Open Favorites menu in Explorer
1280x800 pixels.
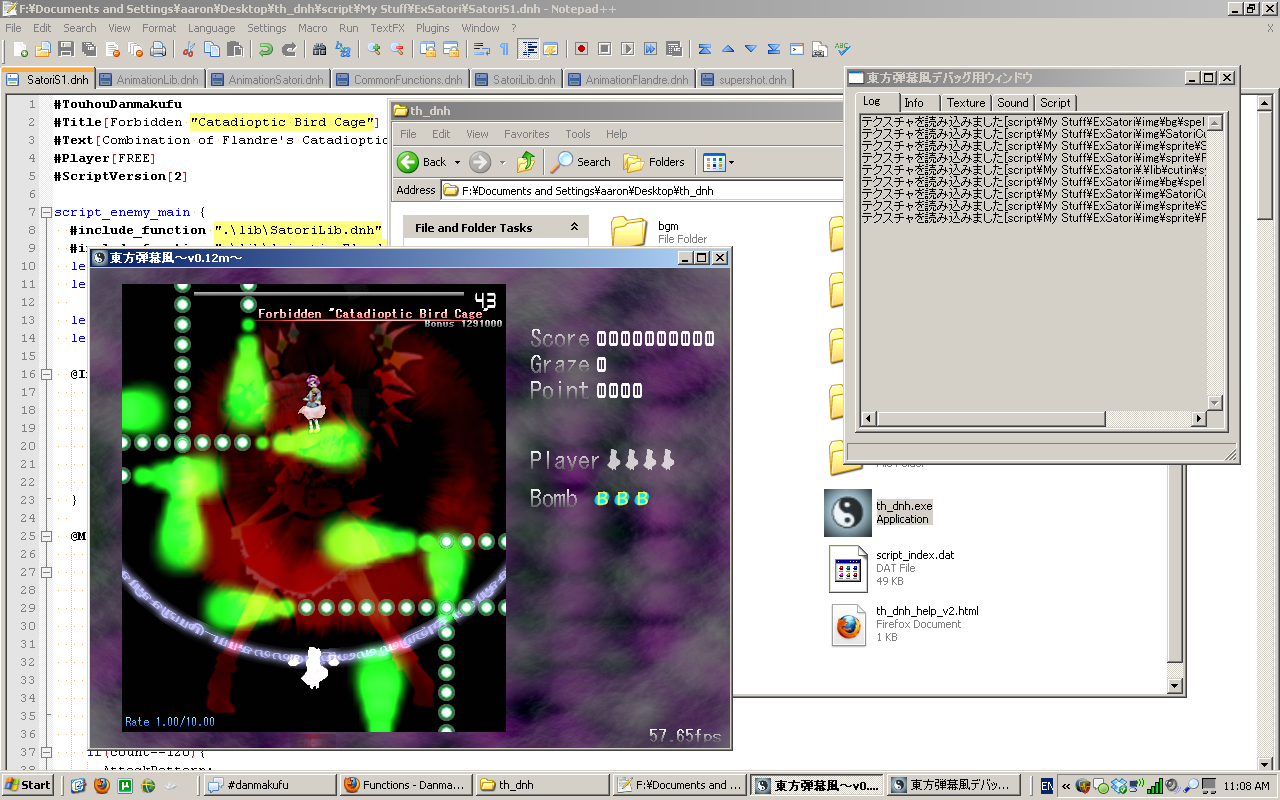point(526,134)
